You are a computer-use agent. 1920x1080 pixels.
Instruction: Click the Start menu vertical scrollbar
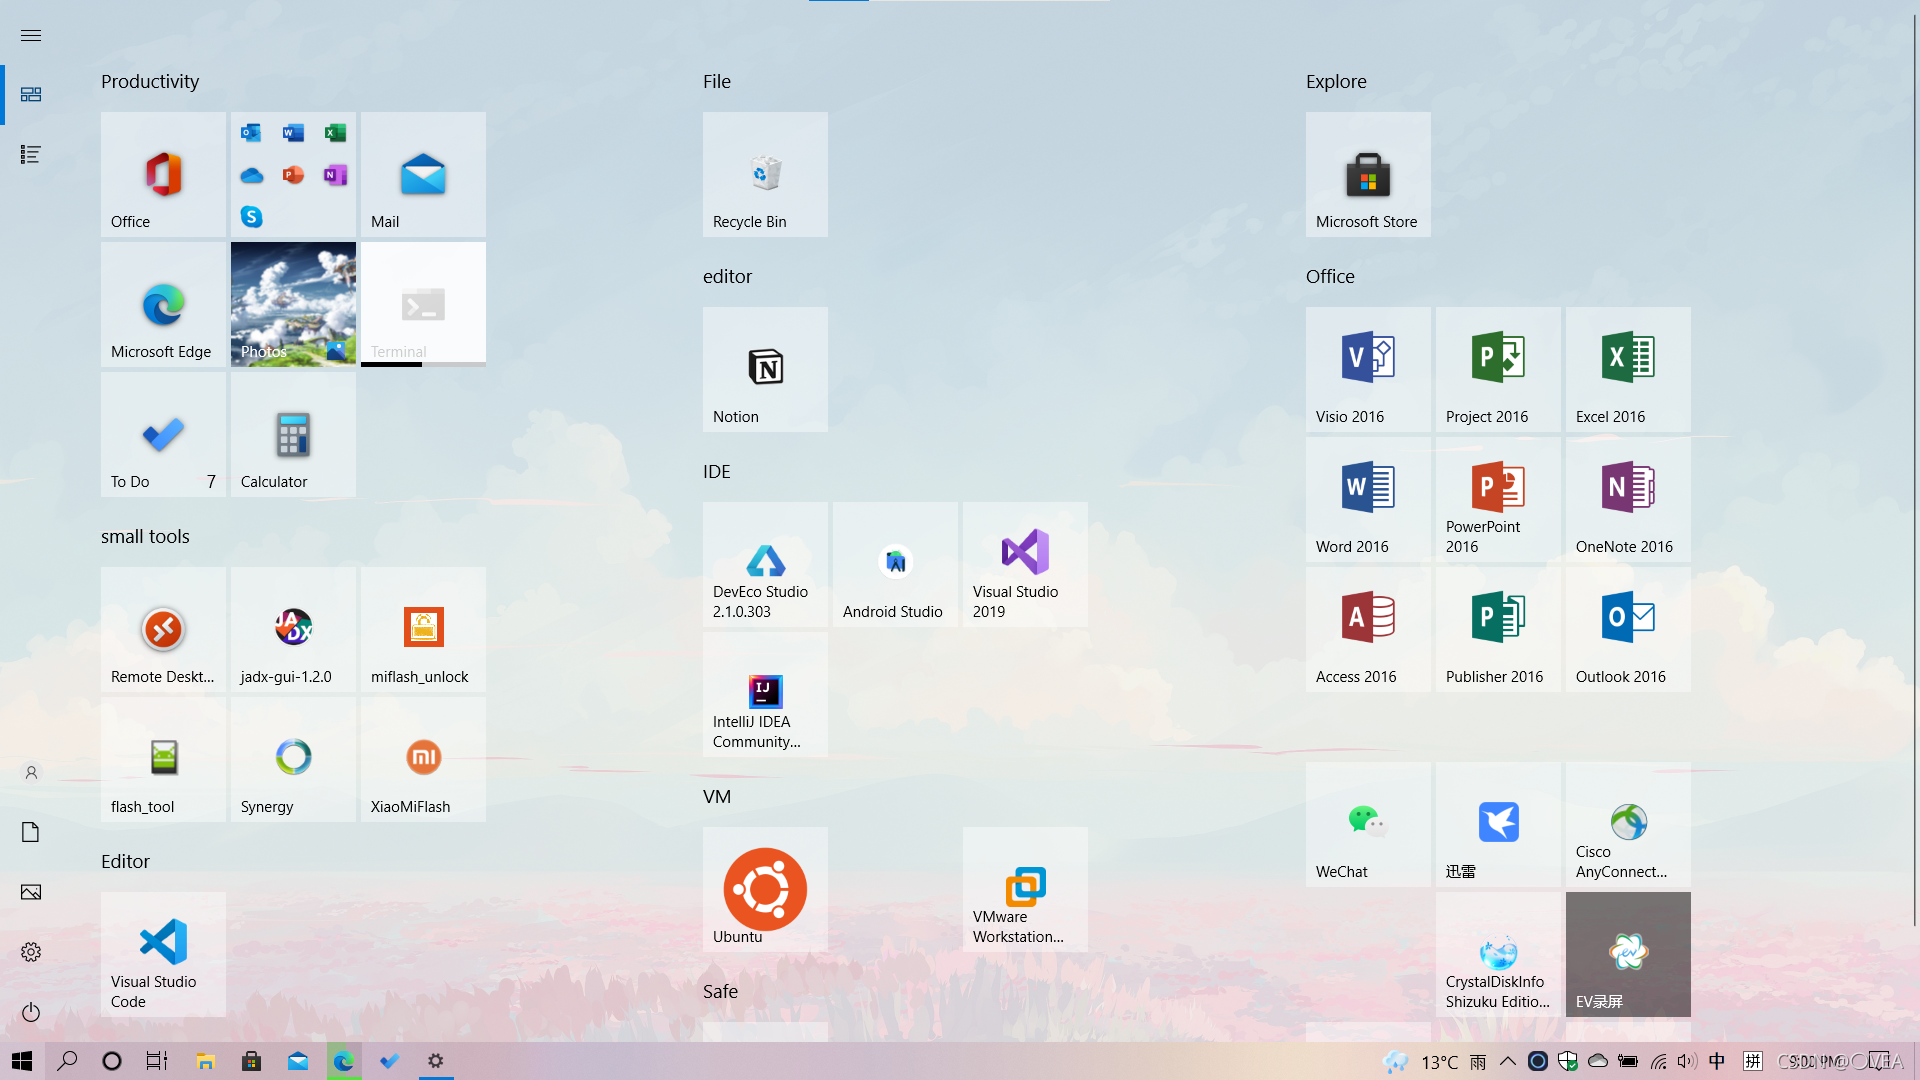(1915, 470)
